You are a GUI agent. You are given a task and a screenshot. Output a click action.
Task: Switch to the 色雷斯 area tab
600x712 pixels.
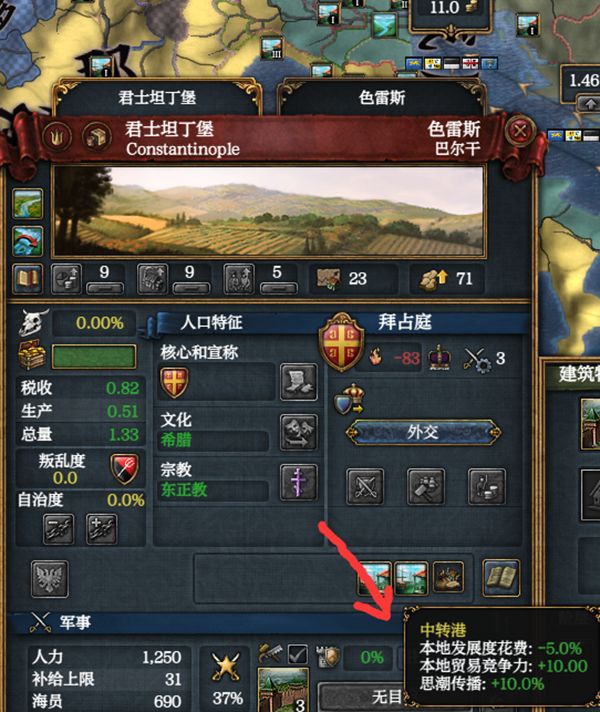click(x=382, y=97)
